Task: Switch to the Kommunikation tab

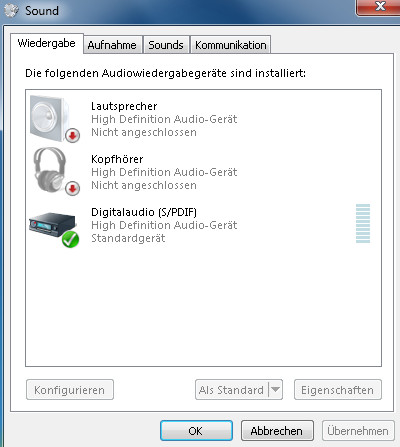Action: pos(230,45)
